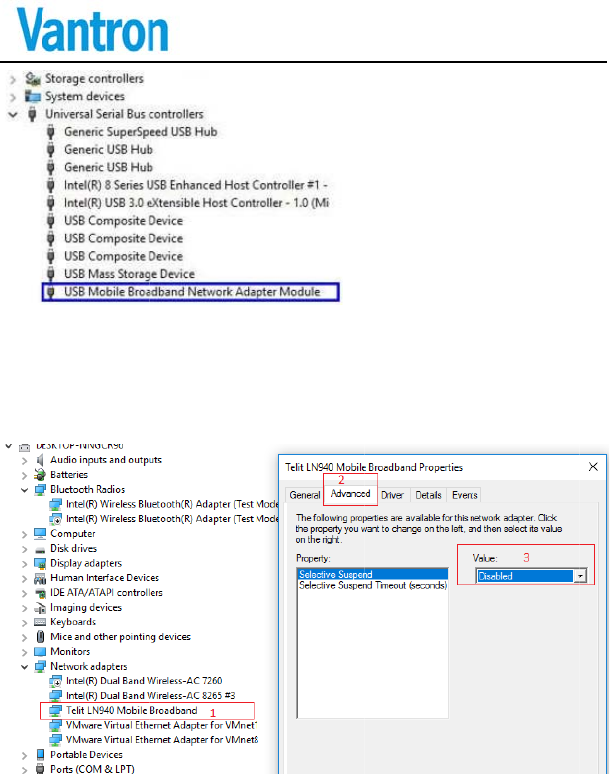The image size is (610, 774).
Task: Open the Value dropdown showing Disabled
Action: (x=532, y=576)
